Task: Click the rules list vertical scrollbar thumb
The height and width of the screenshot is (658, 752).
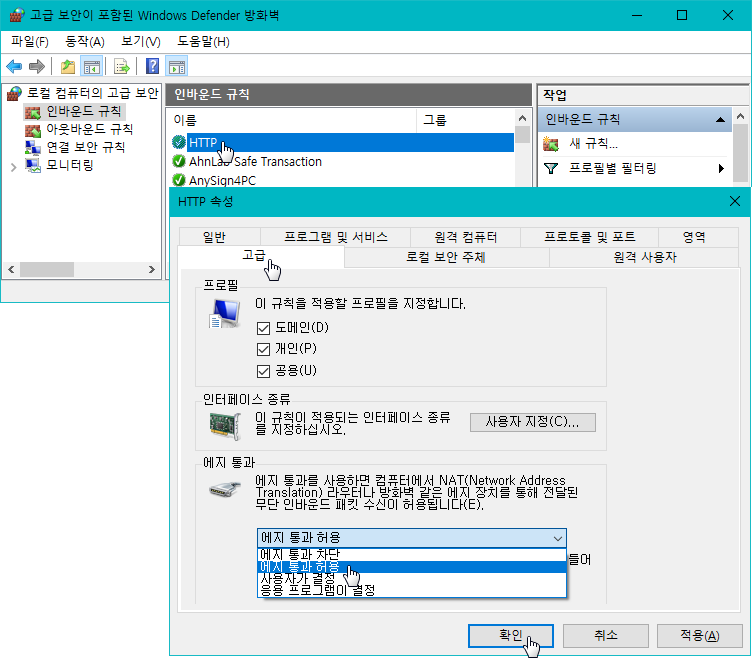Action: point(522,134)
